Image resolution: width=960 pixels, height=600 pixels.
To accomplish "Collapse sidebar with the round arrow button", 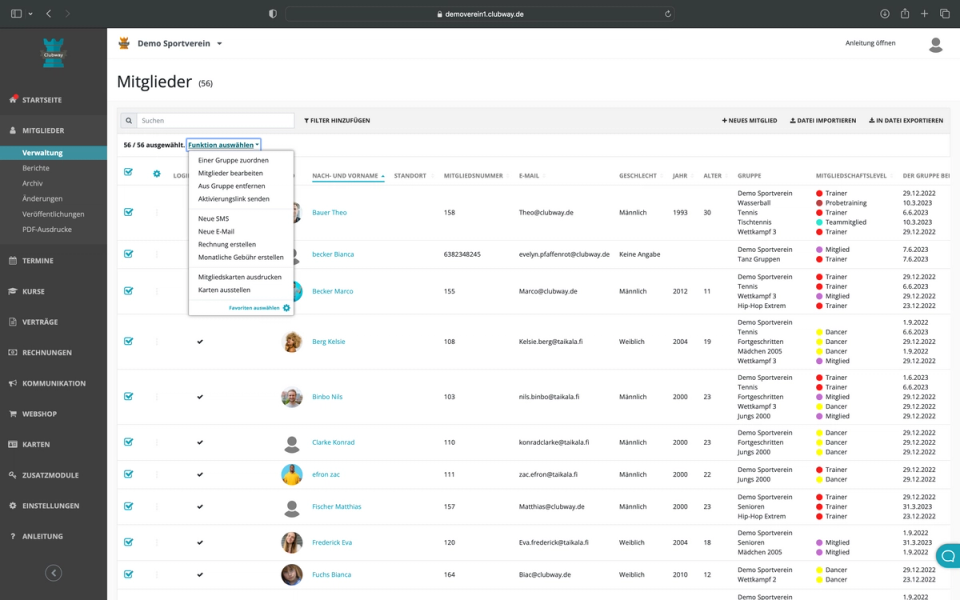I will (53, 573).
